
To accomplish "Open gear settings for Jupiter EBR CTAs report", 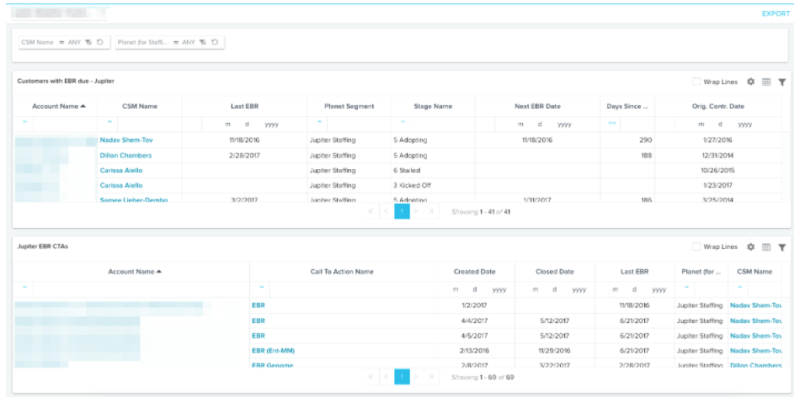I will tap(751, 246).
